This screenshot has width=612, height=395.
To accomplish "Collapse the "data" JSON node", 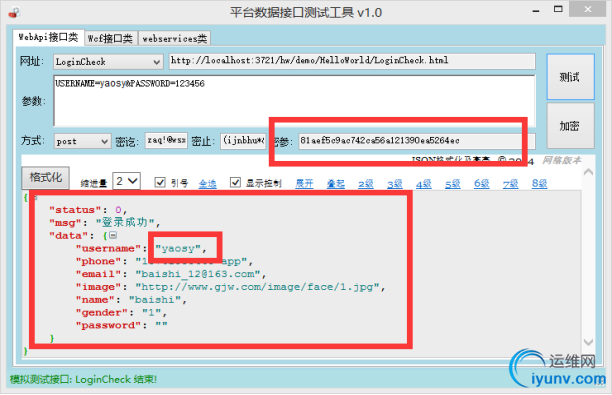I will (x=113, y=235).
